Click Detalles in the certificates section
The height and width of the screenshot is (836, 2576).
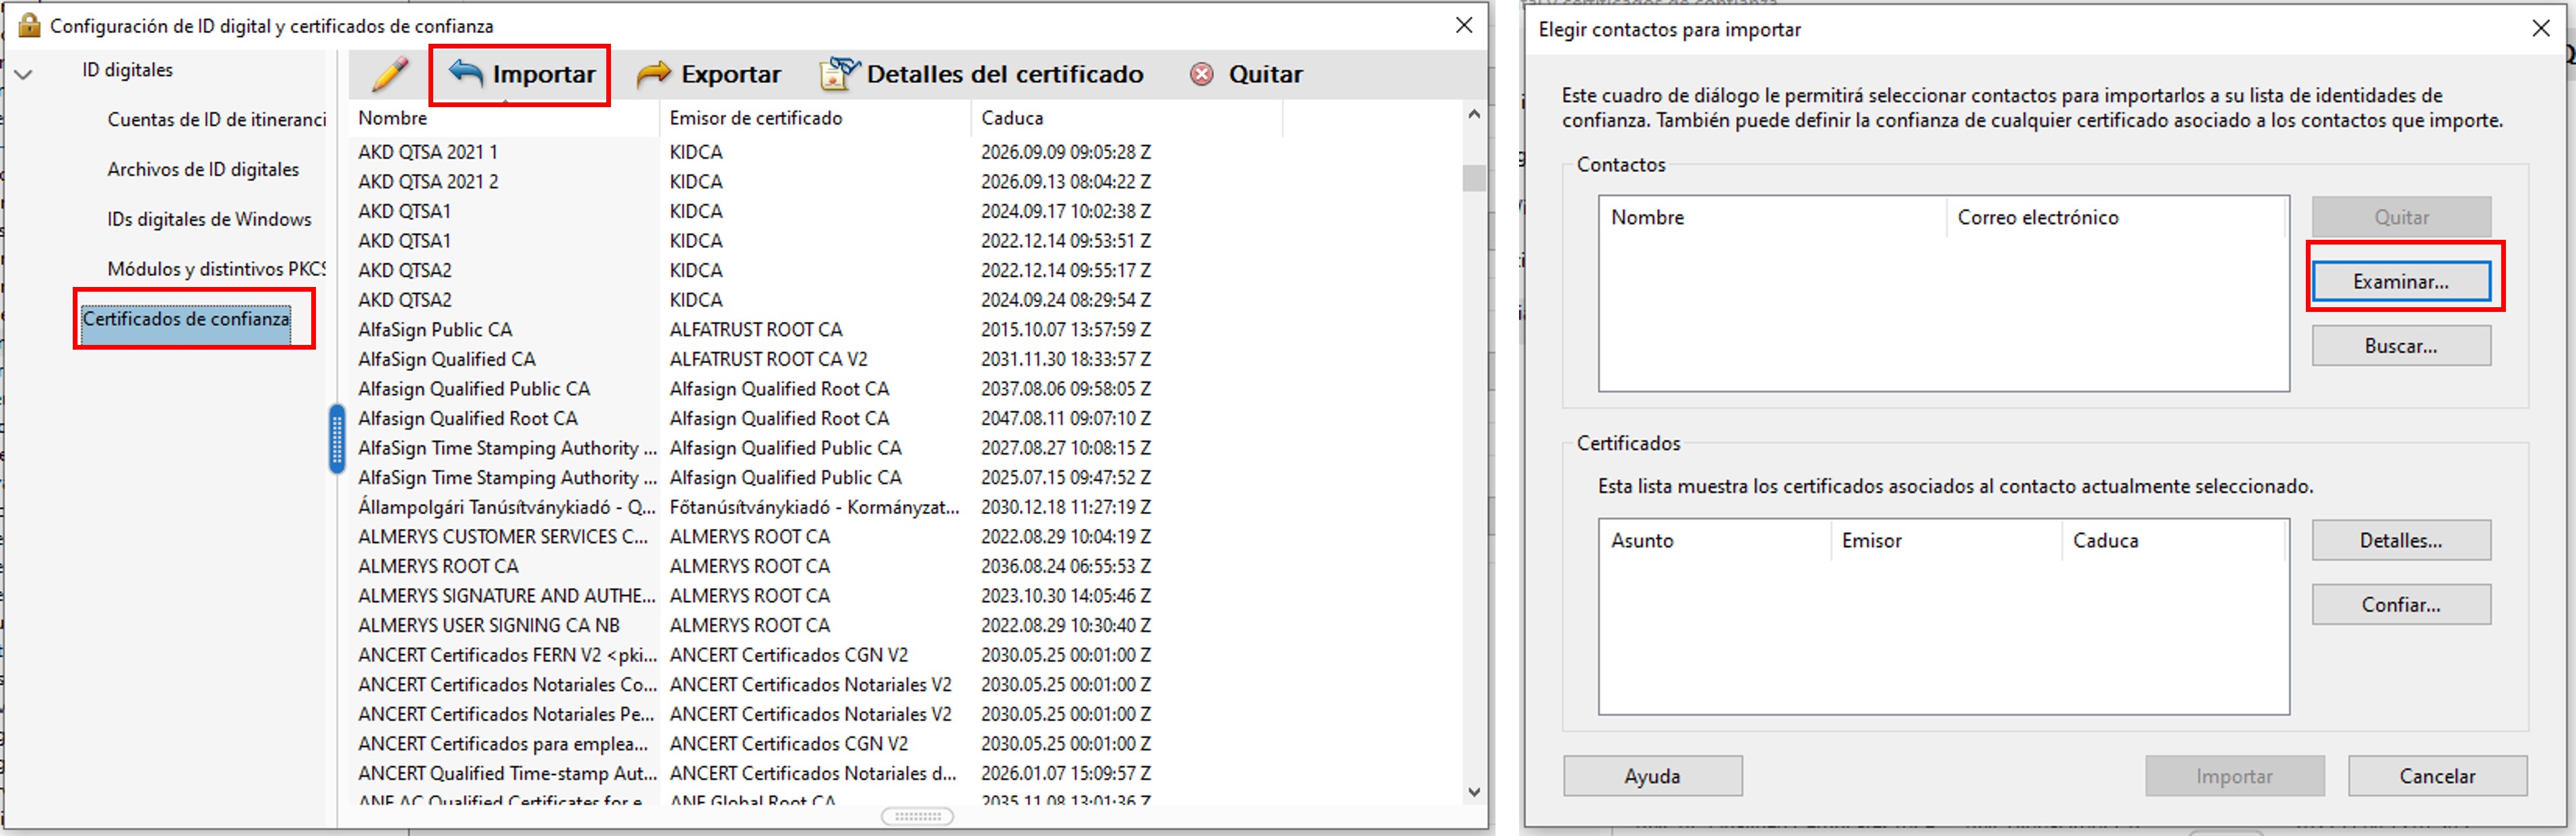[2401, 540]
